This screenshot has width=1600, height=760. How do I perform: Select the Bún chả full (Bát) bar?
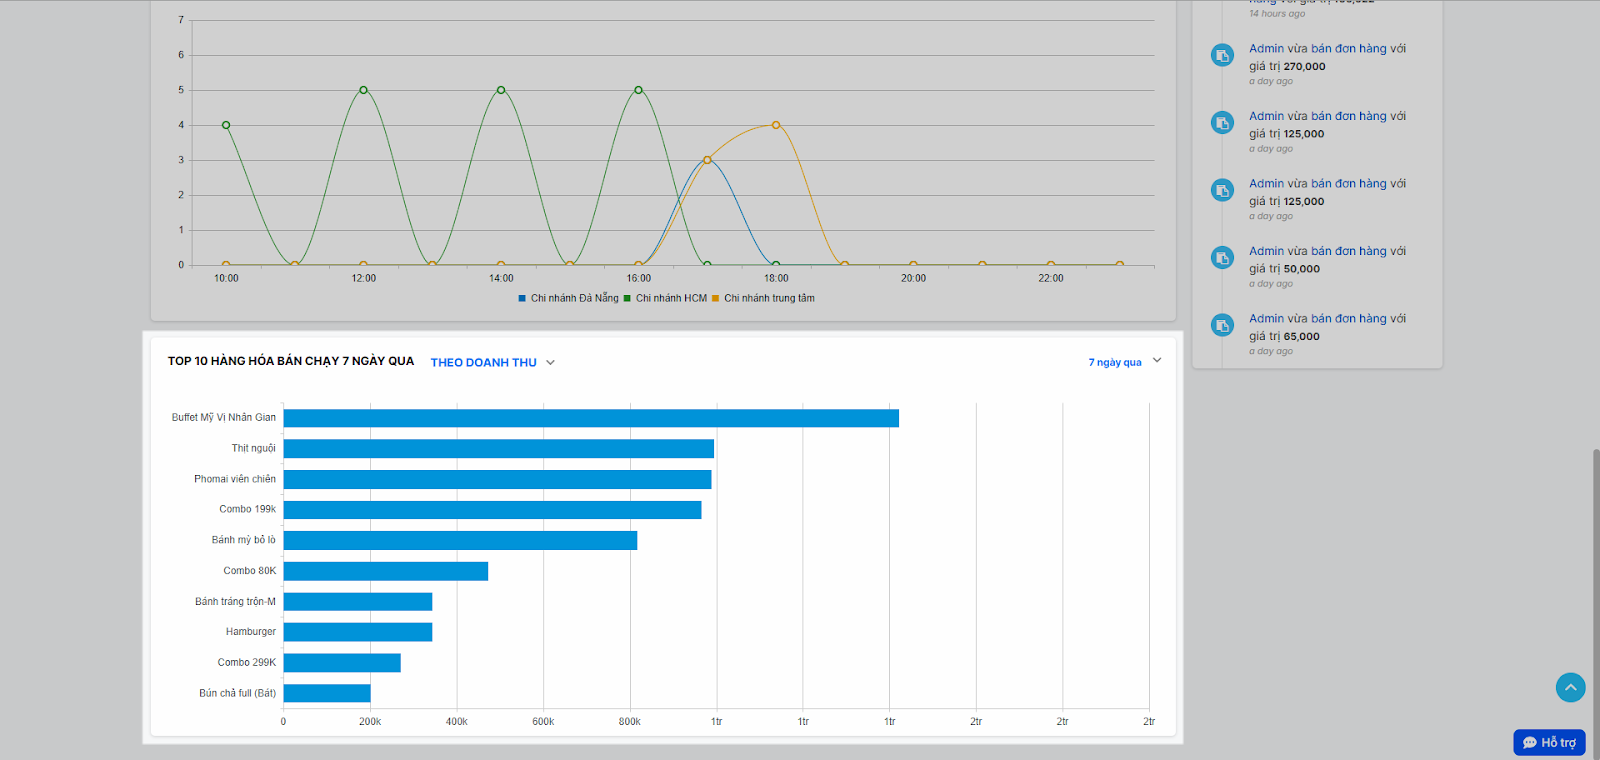[x=327, y=693]
